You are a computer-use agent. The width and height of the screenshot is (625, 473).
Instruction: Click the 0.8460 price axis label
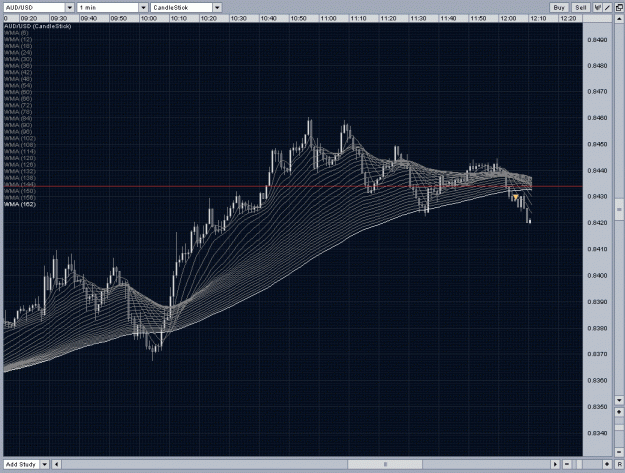coord(597,118)
